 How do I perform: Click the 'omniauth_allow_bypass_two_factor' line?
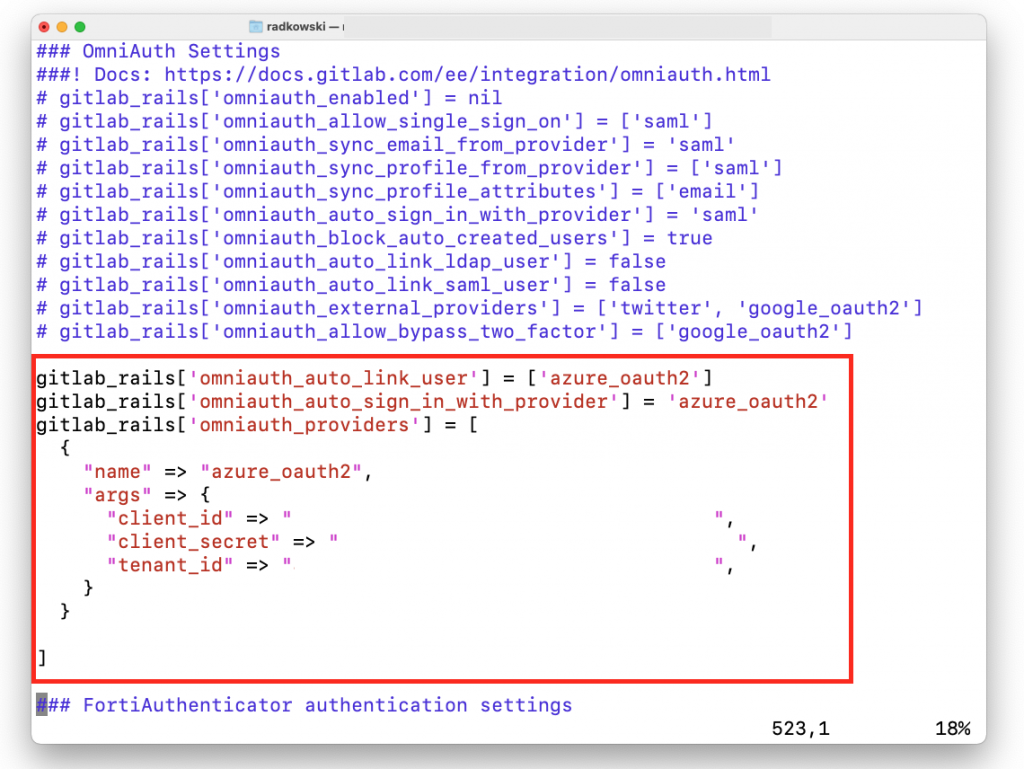444,332
